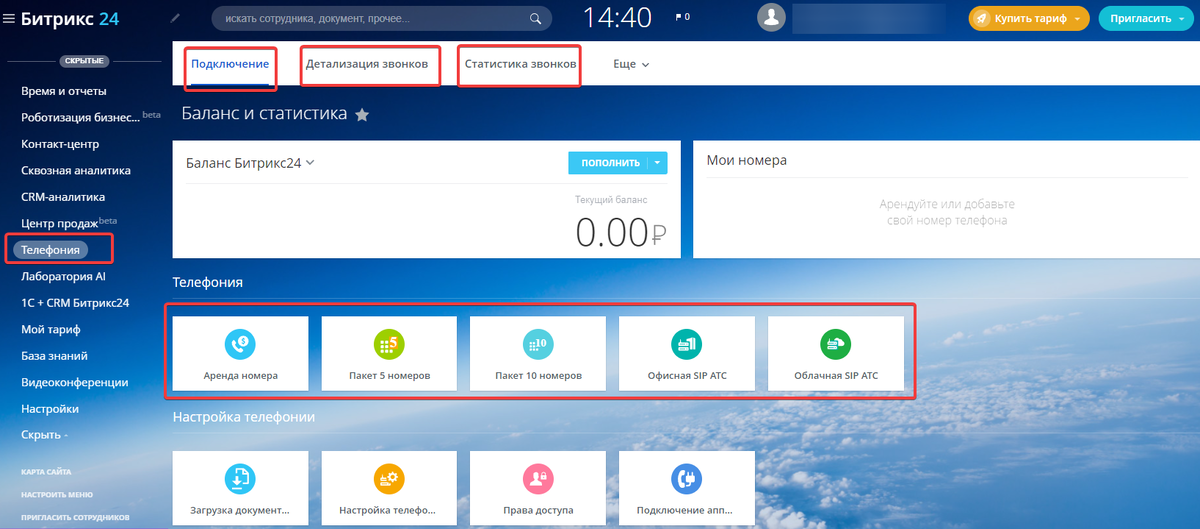Open the Облачная SIP АТС card
Screen dimensions: 1200x529
(x=835, y=356)
